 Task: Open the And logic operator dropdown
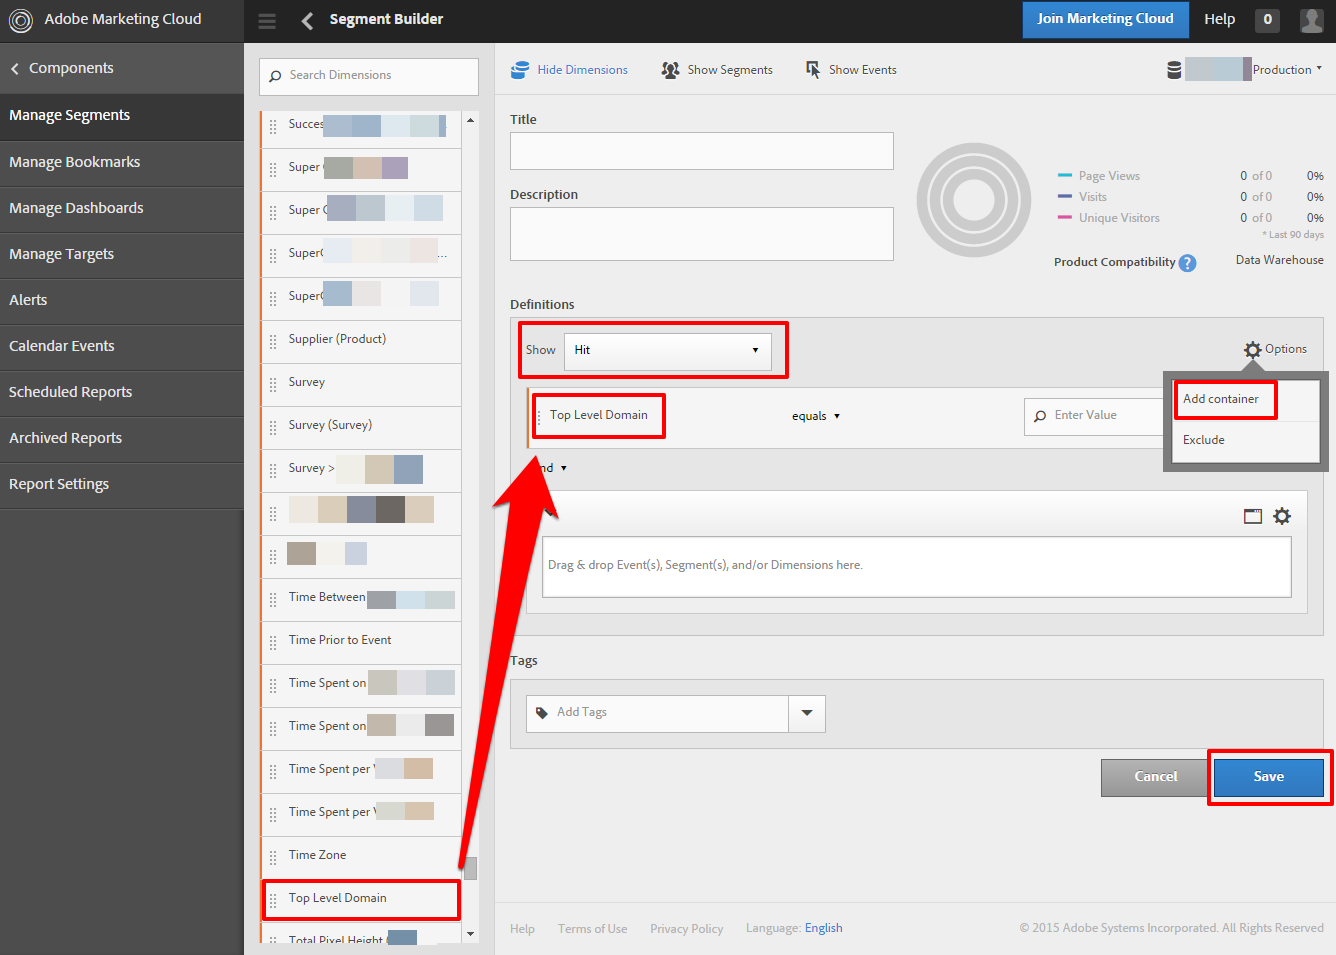[553, 468]
